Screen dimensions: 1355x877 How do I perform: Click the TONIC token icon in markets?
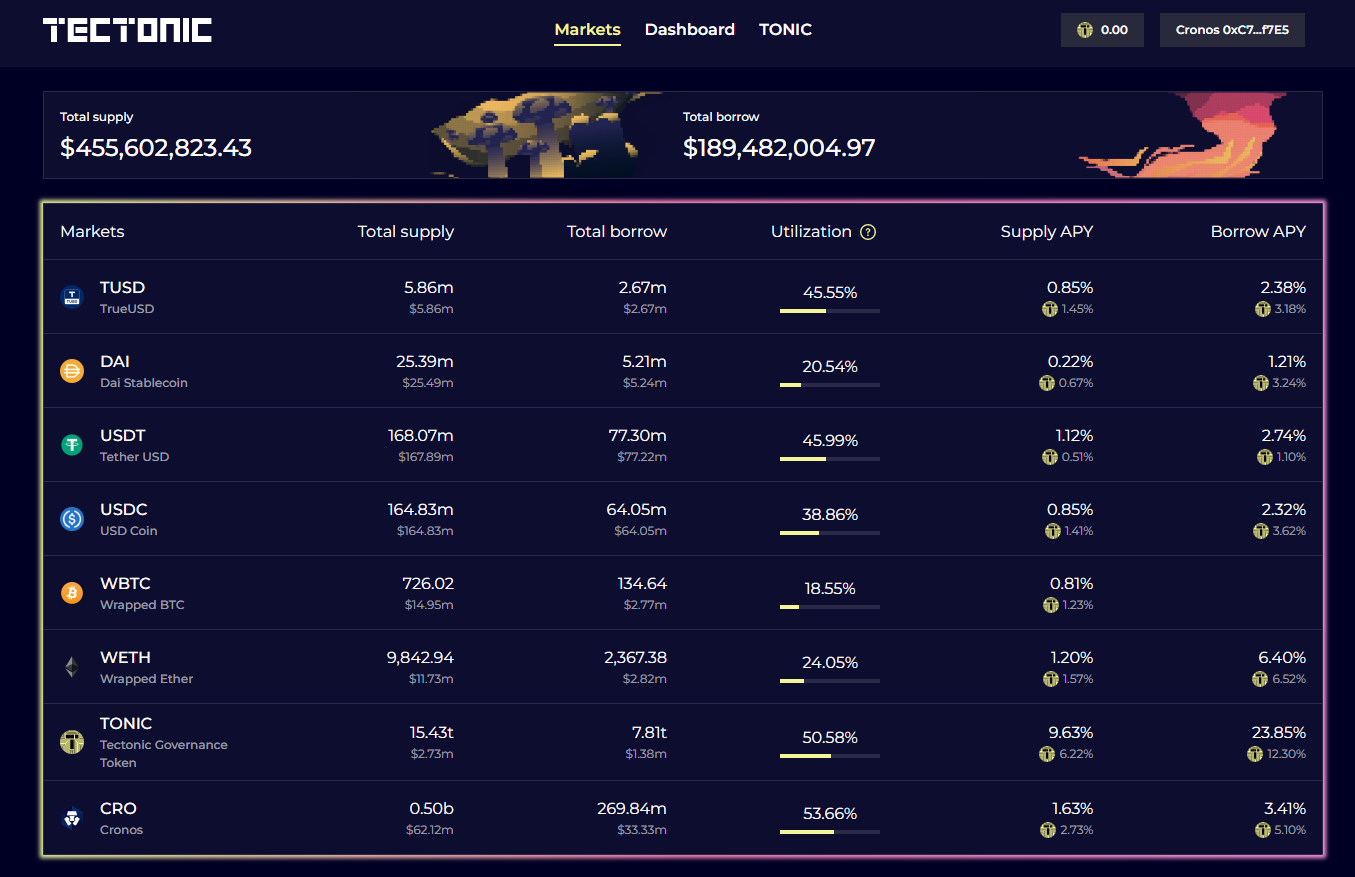(x=72, y=742)
